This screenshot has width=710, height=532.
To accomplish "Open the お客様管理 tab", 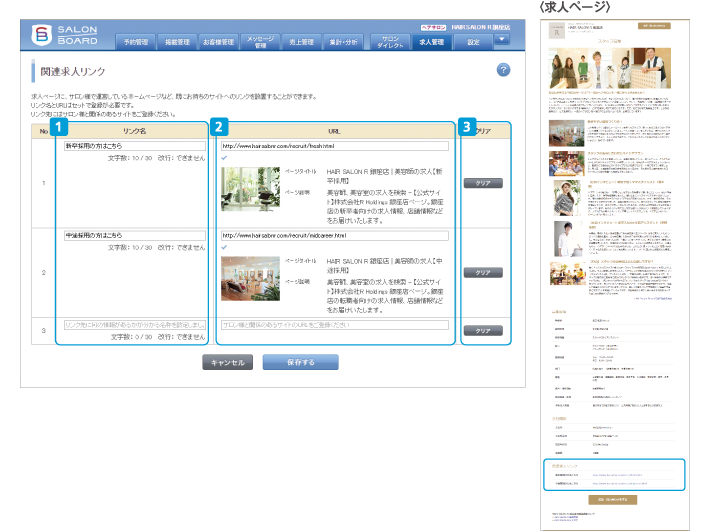I will (x=218, y=42).
